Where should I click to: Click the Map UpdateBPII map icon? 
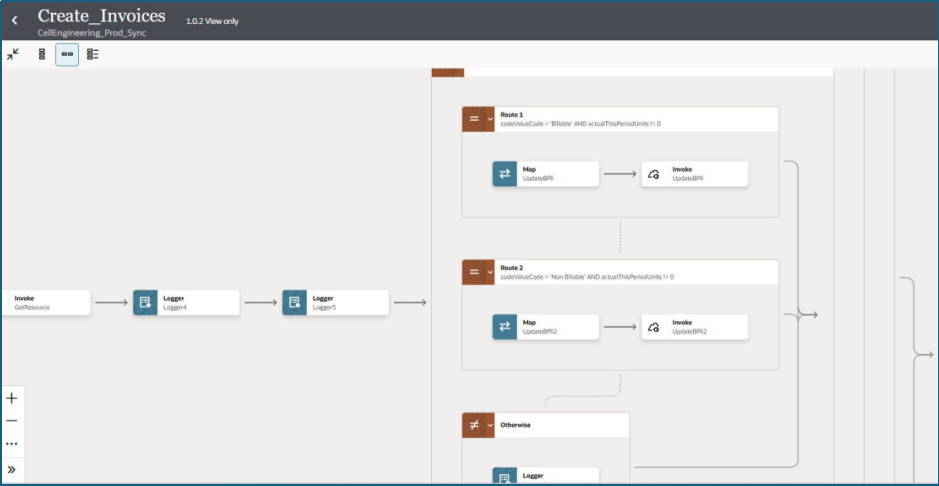[x=505, y=174]
